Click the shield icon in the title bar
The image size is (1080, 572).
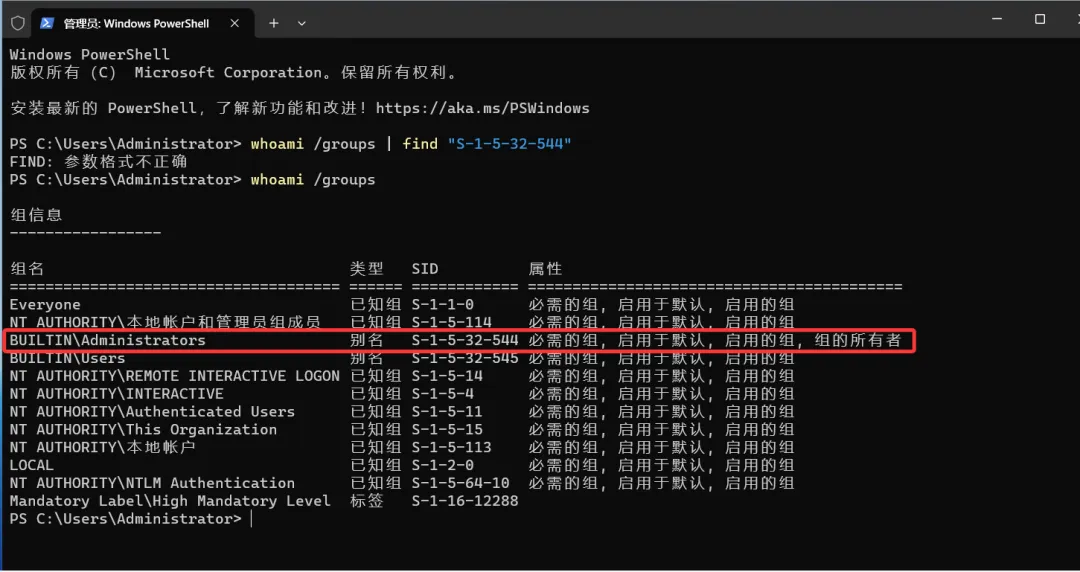click(x=19, y=23)
